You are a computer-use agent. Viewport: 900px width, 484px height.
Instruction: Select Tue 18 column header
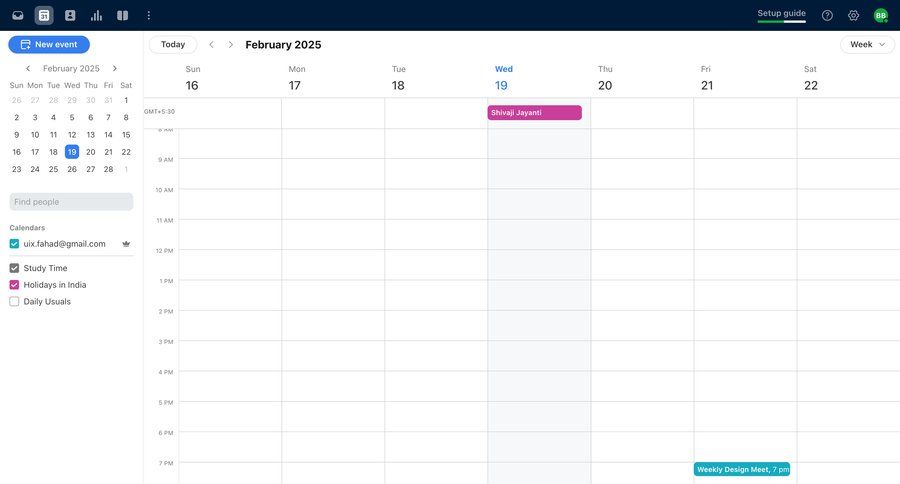[x=398, y=78]
